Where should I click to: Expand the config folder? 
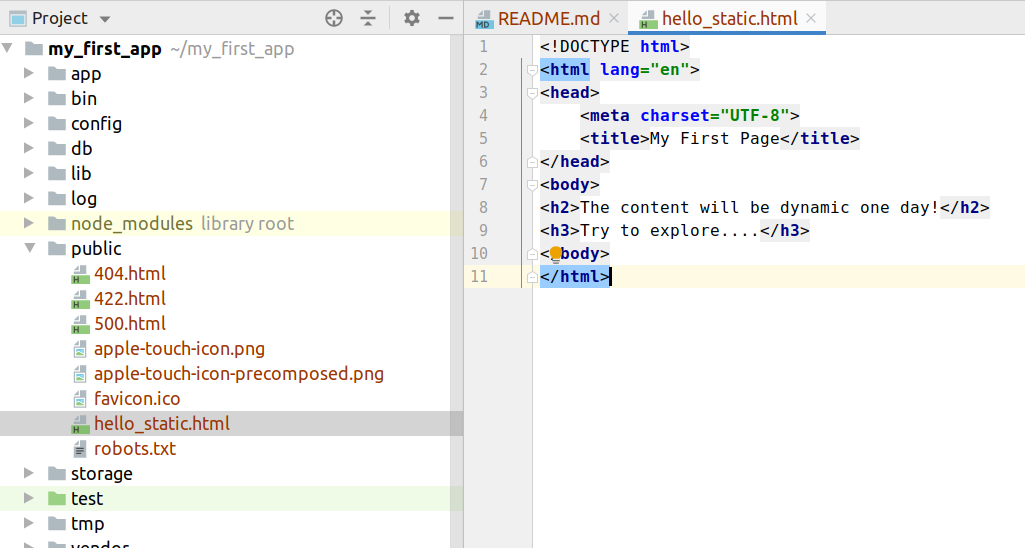click(29, 123)
